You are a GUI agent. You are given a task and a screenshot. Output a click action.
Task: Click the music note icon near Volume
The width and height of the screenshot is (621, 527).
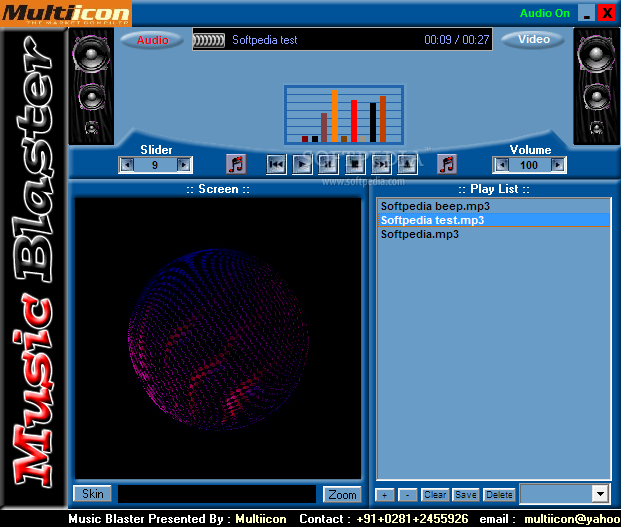click(x=447, y=164)
